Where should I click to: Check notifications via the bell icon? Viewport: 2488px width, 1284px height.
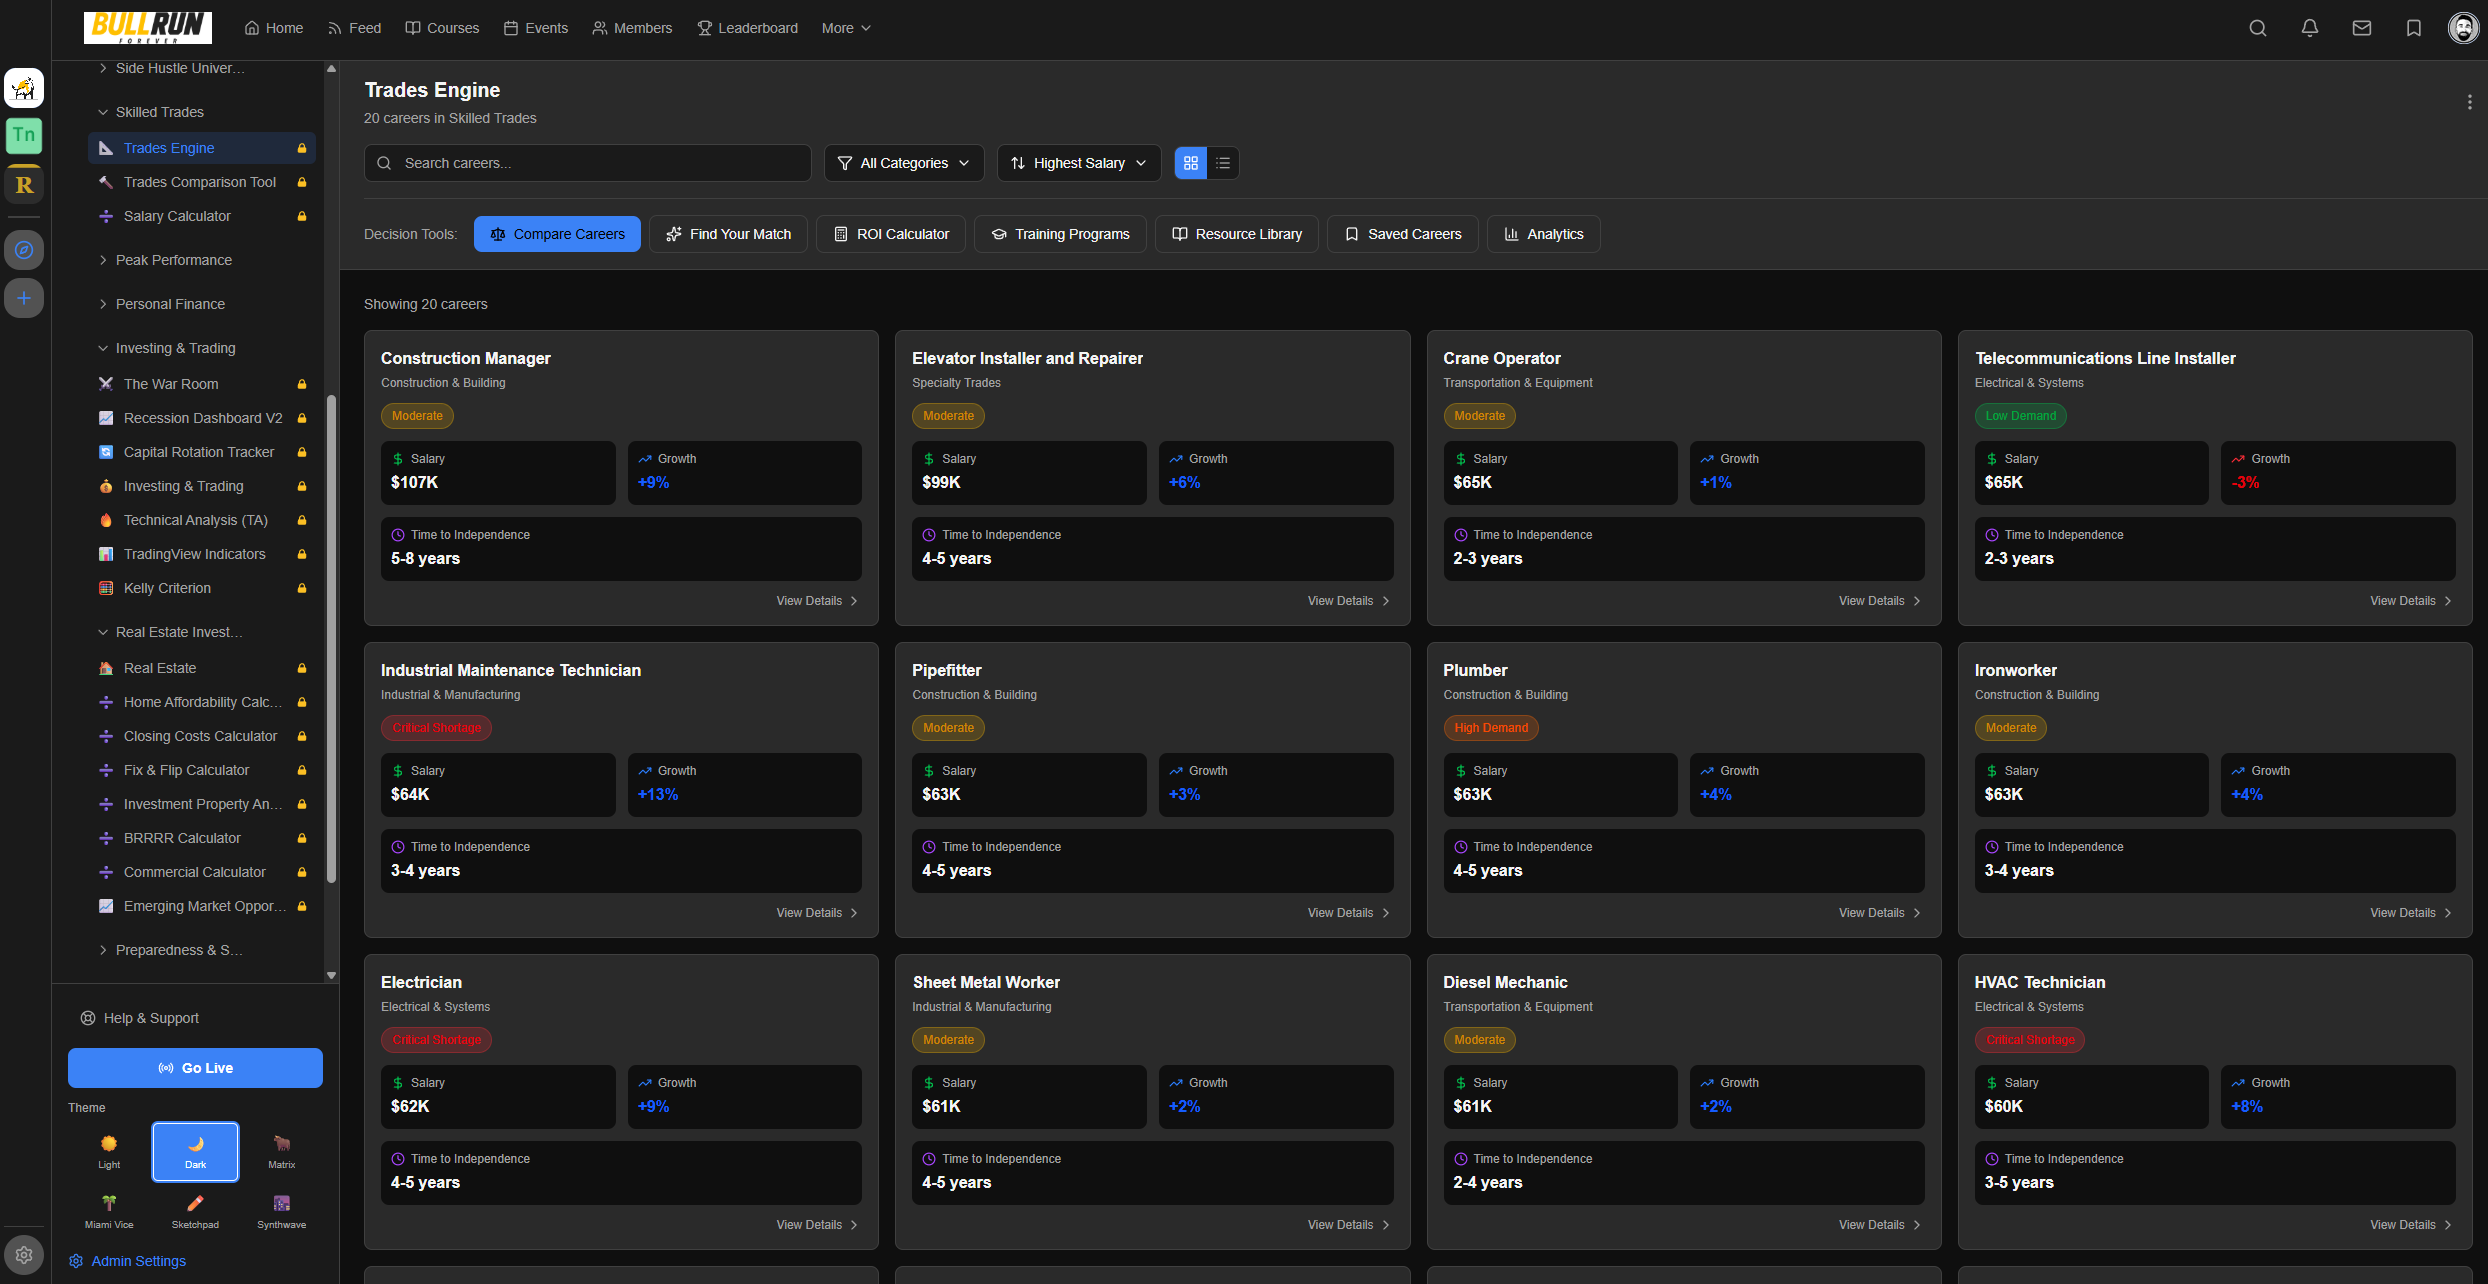2310,27
